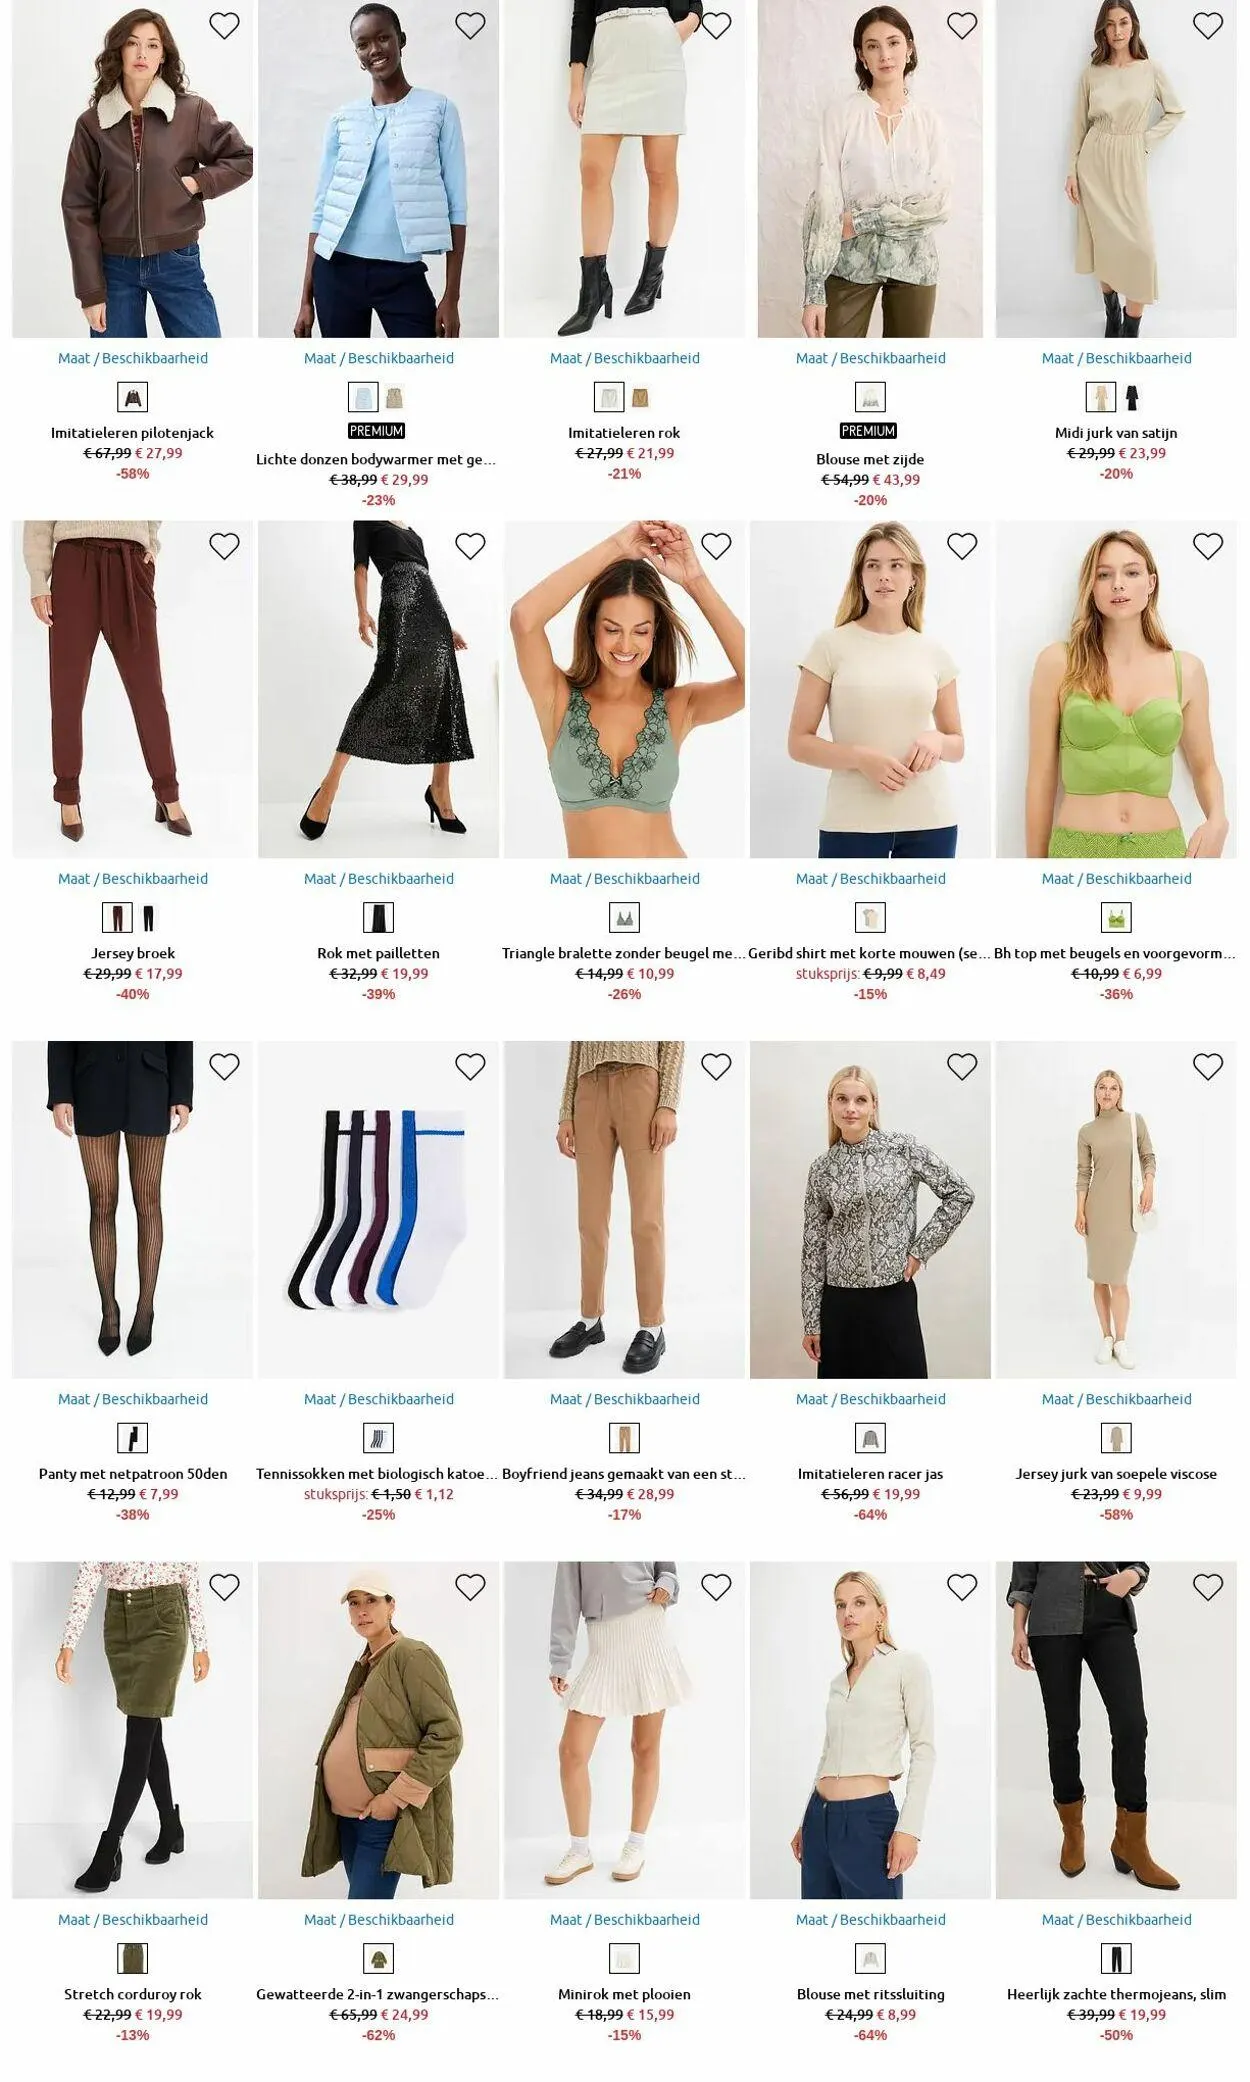
Task: Toggle favorite on Jersey broek
Action: 224,546
